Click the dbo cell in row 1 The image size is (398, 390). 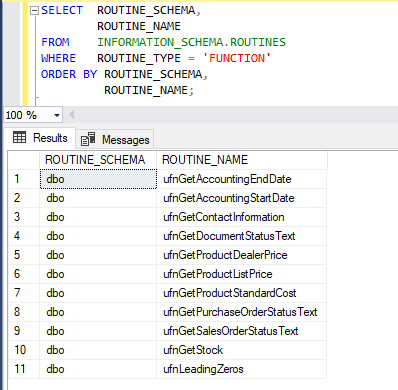tap(98, 179)
